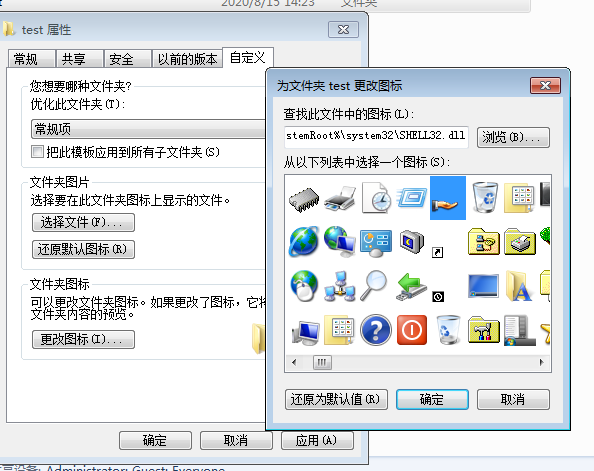Toggle apply template to all subfolders checkbox
594x471 pixels.
coord(38,152)
